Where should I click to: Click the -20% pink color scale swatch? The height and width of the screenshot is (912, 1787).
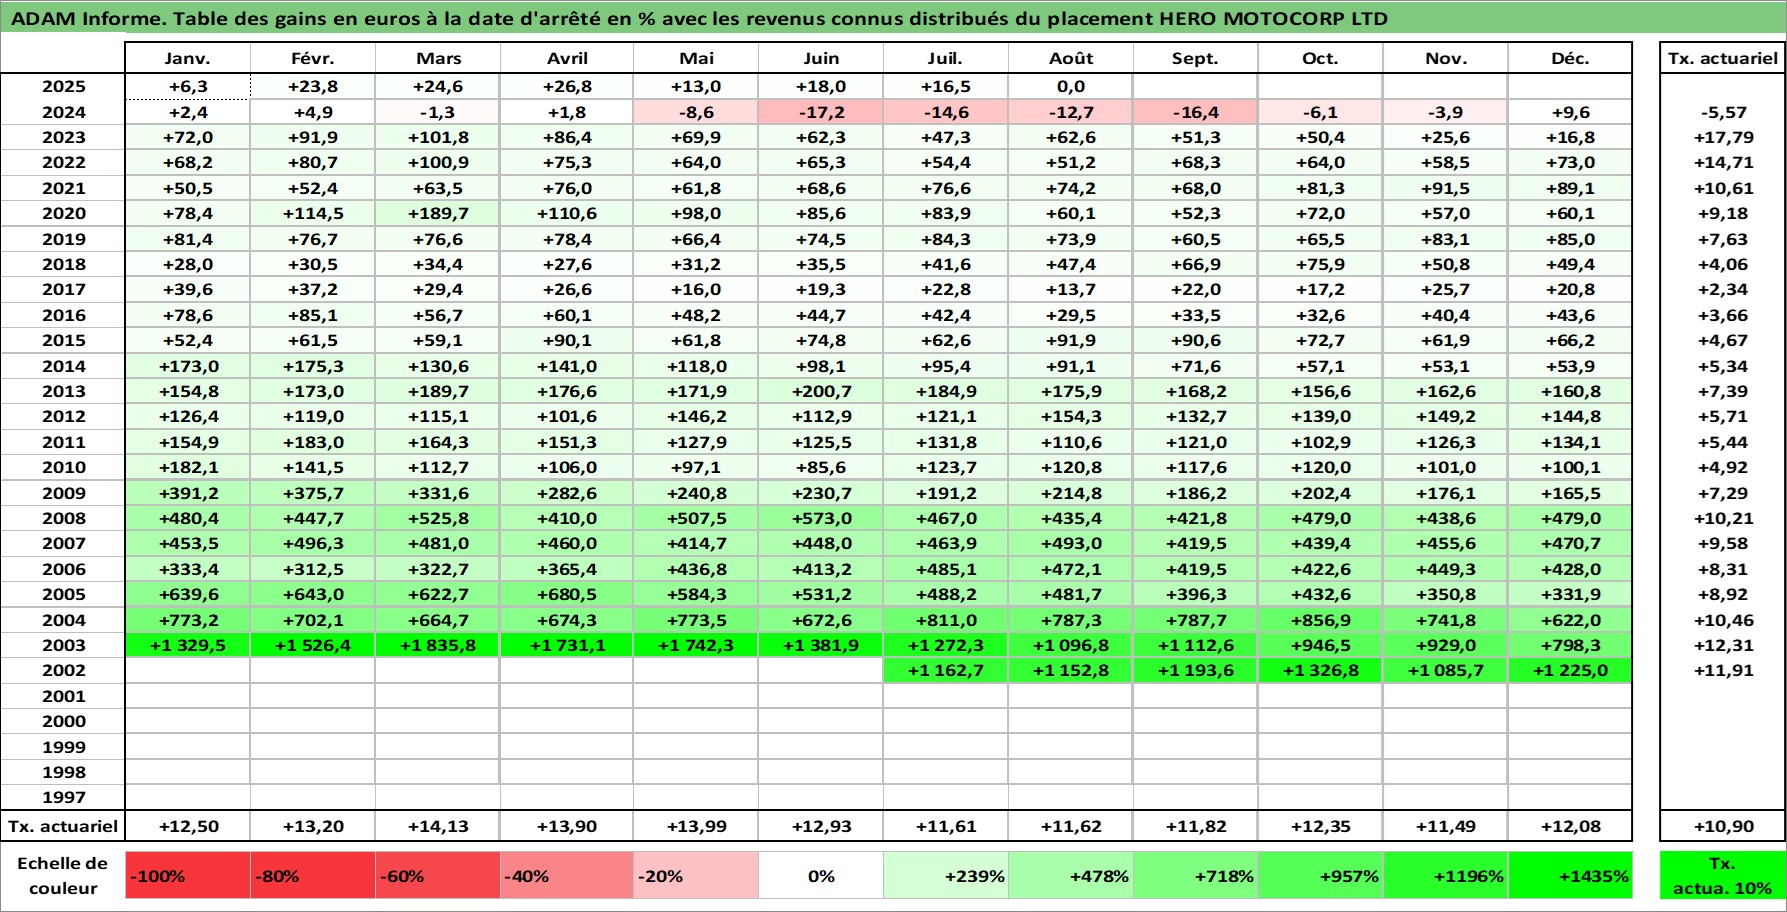coord(696,876)
